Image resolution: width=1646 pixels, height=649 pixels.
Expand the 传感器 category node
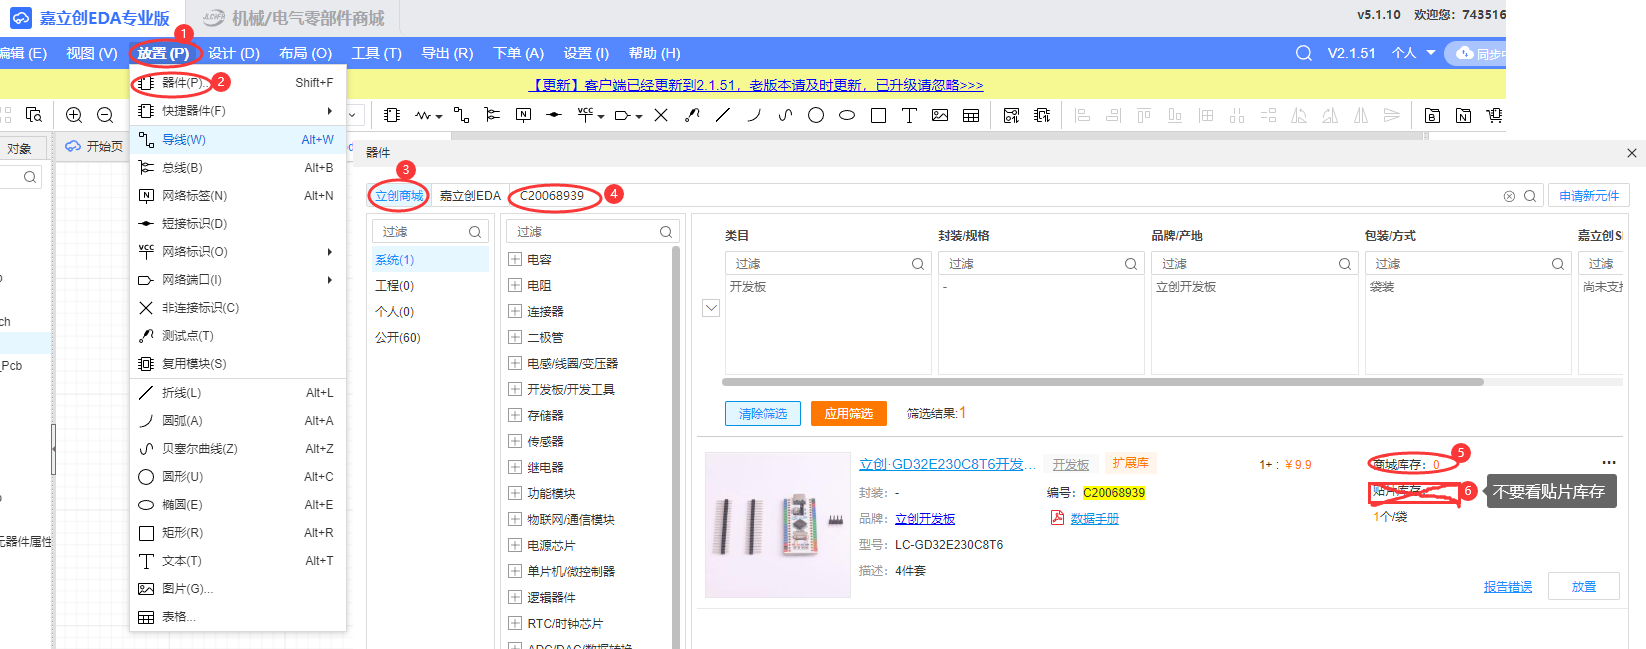[x=515, y=441]
